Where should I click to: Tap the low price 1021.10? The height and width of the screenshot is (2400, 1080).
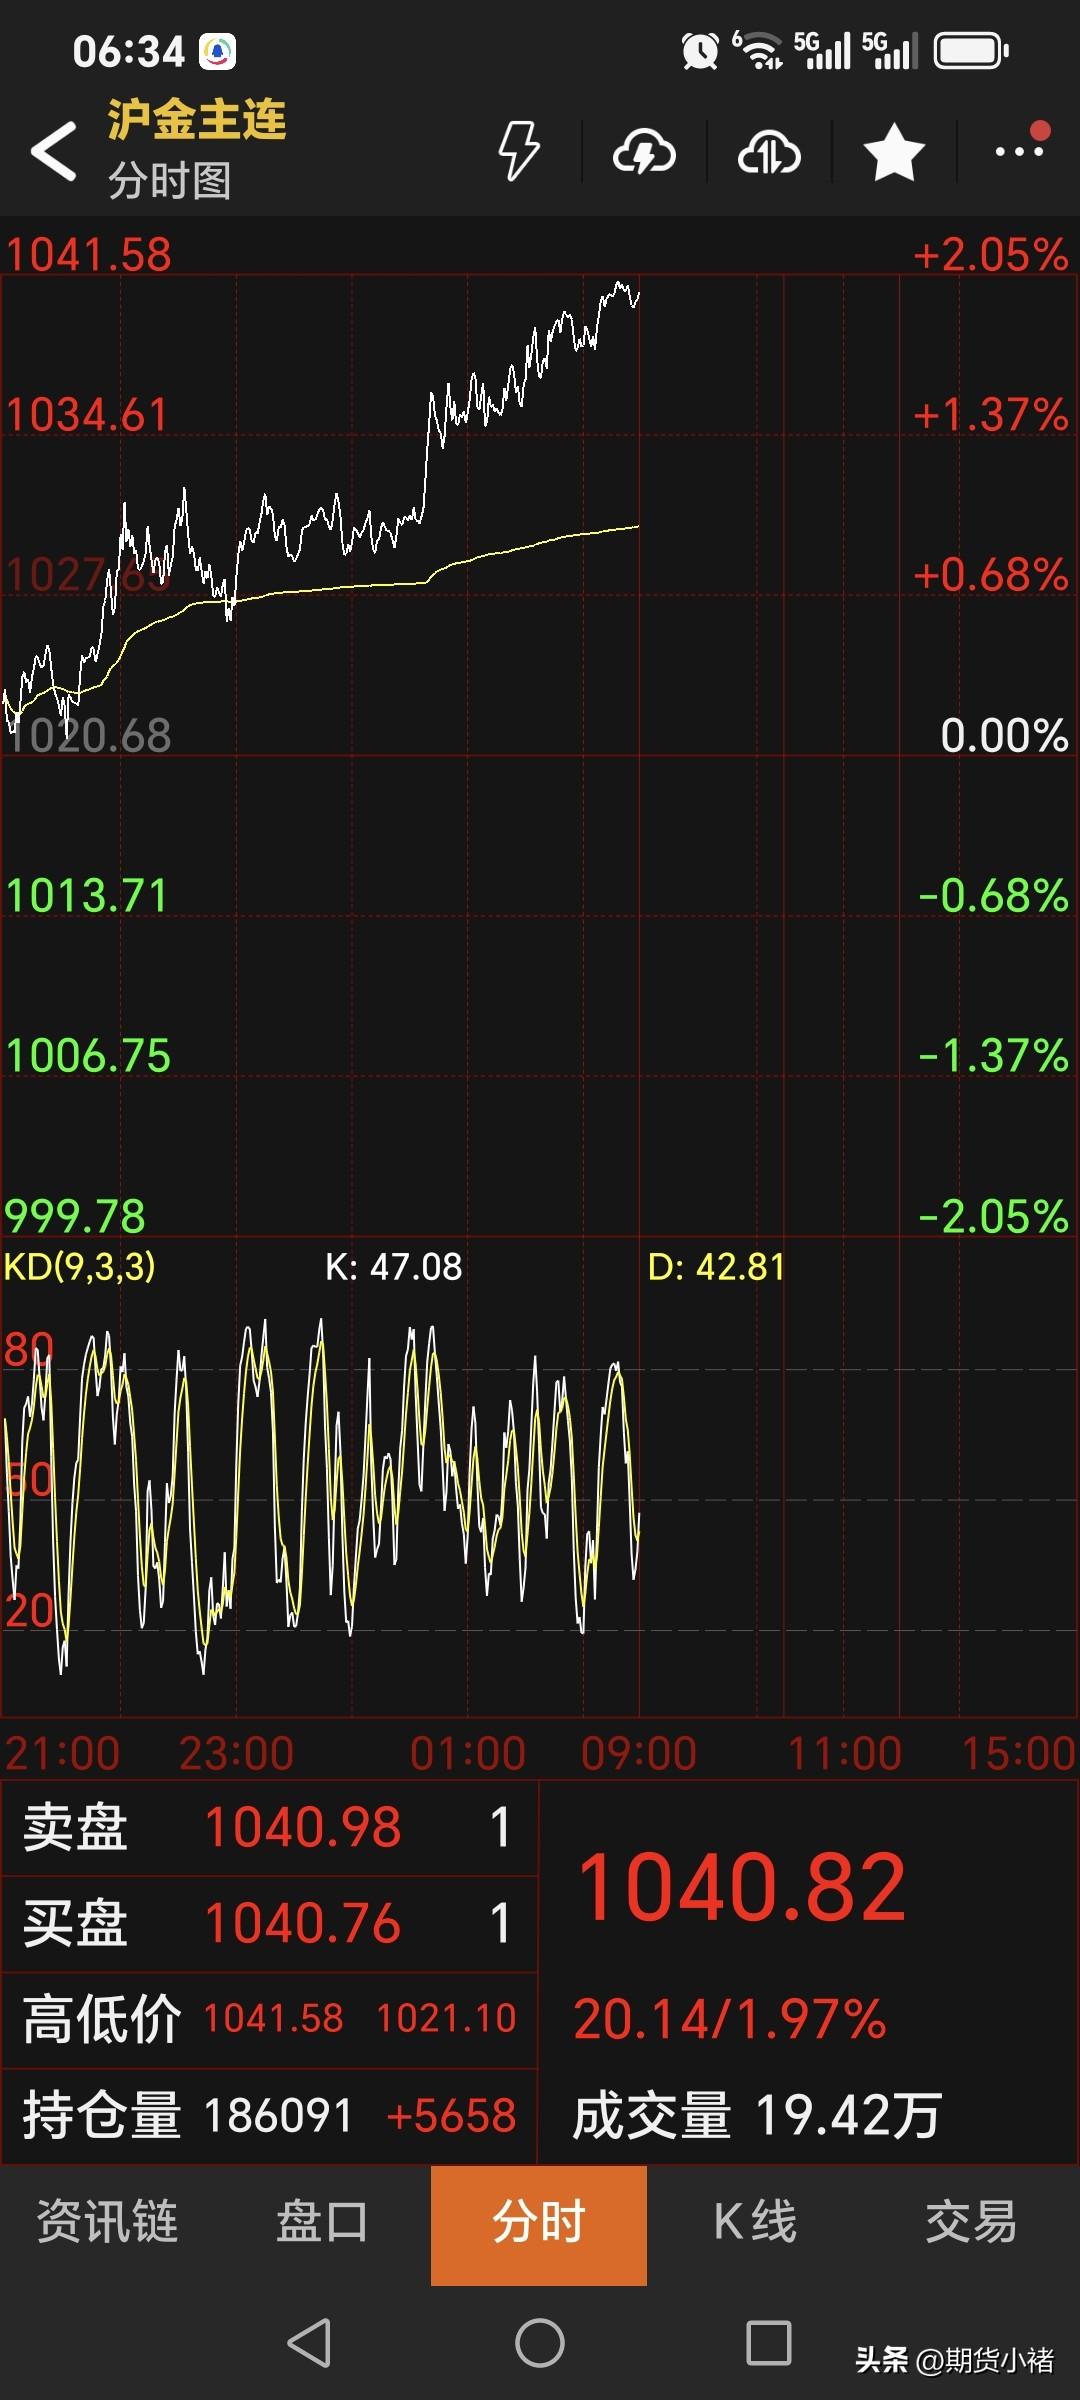(447, 2019)
